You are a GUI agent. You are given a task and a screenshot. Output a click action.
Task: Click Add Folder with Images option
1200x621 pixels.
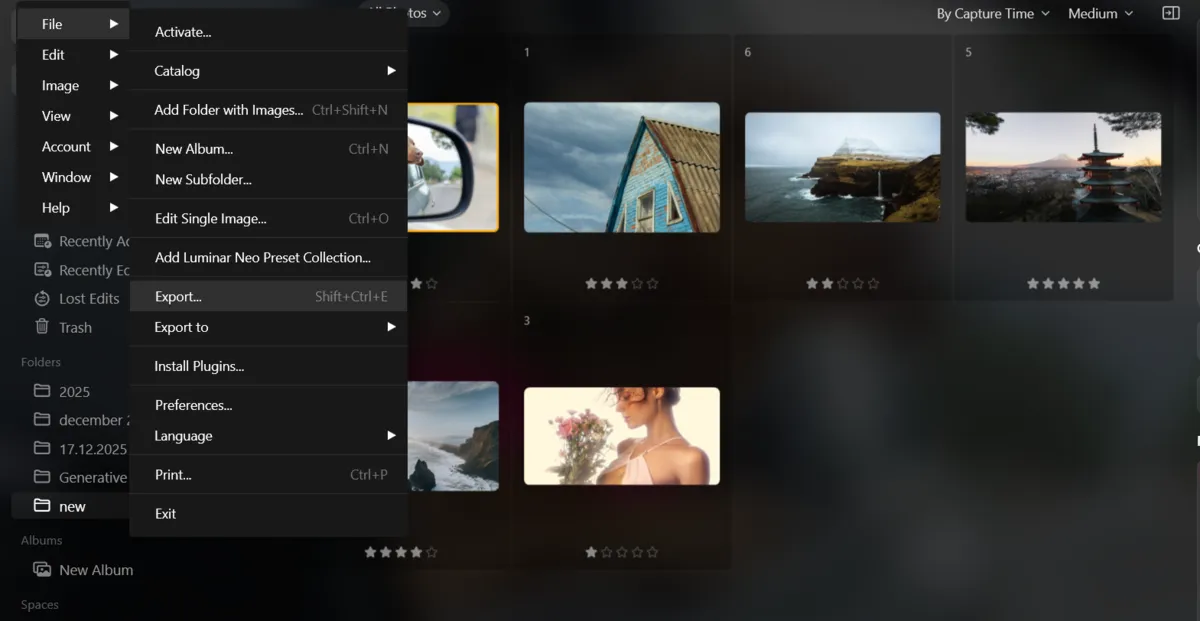coord(230,110)
